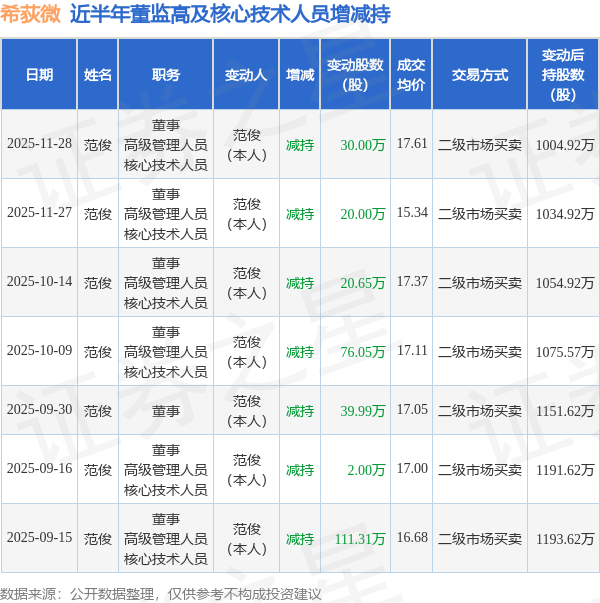Click the 交易方式 column header
Screen dimensions: 600x603
pyautogui.click(x=480, y=75)
